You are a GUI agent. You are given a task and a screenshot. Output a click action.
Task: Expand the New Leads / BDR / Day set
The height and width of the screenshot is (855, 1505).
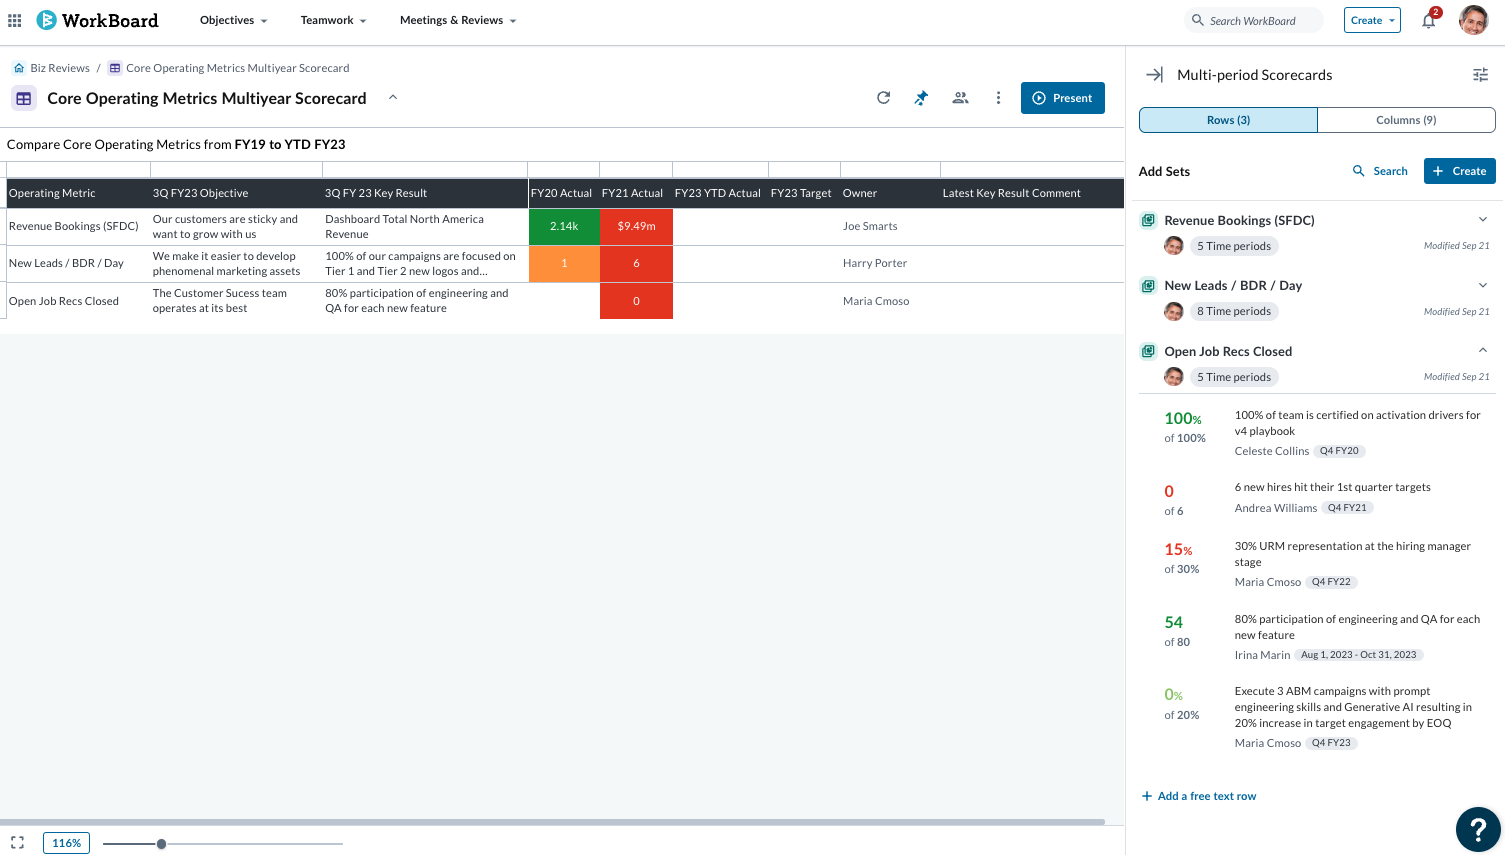point(1483,285)
